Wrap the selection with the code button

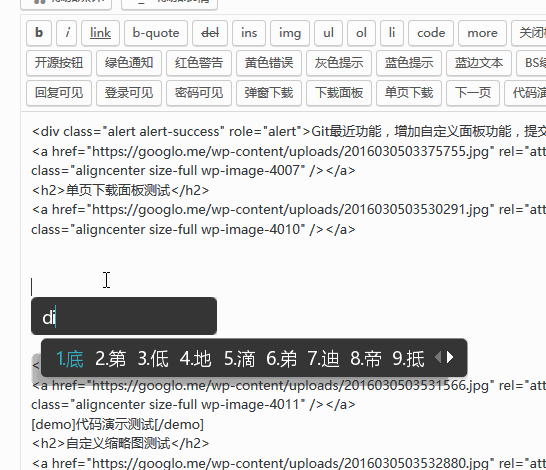tap(431, 33)
